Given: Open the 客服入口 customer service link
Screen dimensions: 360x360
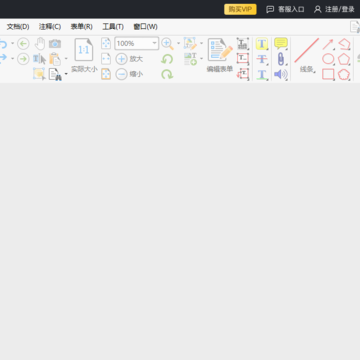Looking at the screenshot, I should (285, 9).
